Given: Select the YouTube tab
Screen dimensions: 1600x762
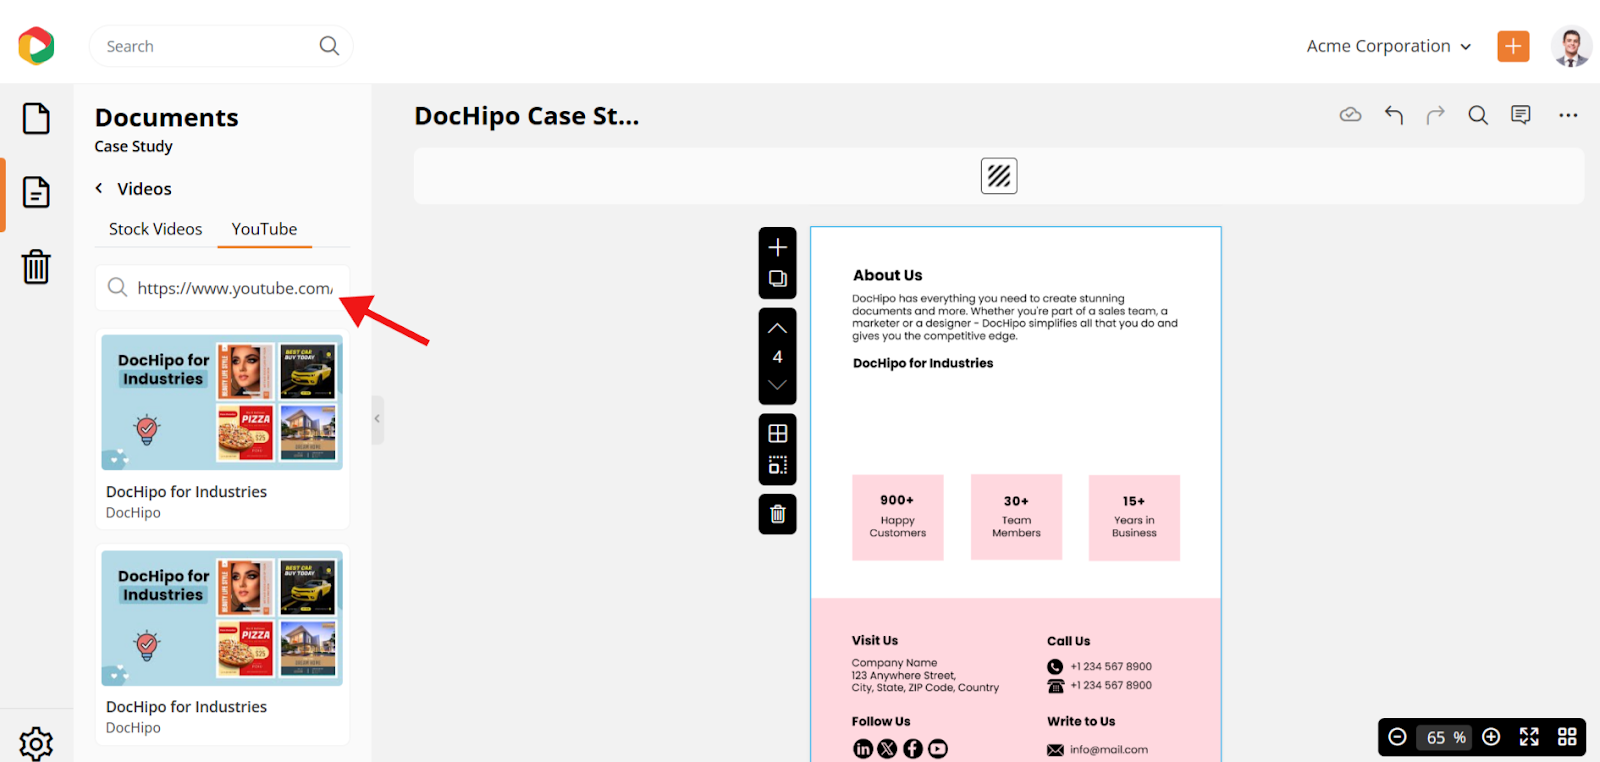Looking at the screenshot, I should 264,229.
